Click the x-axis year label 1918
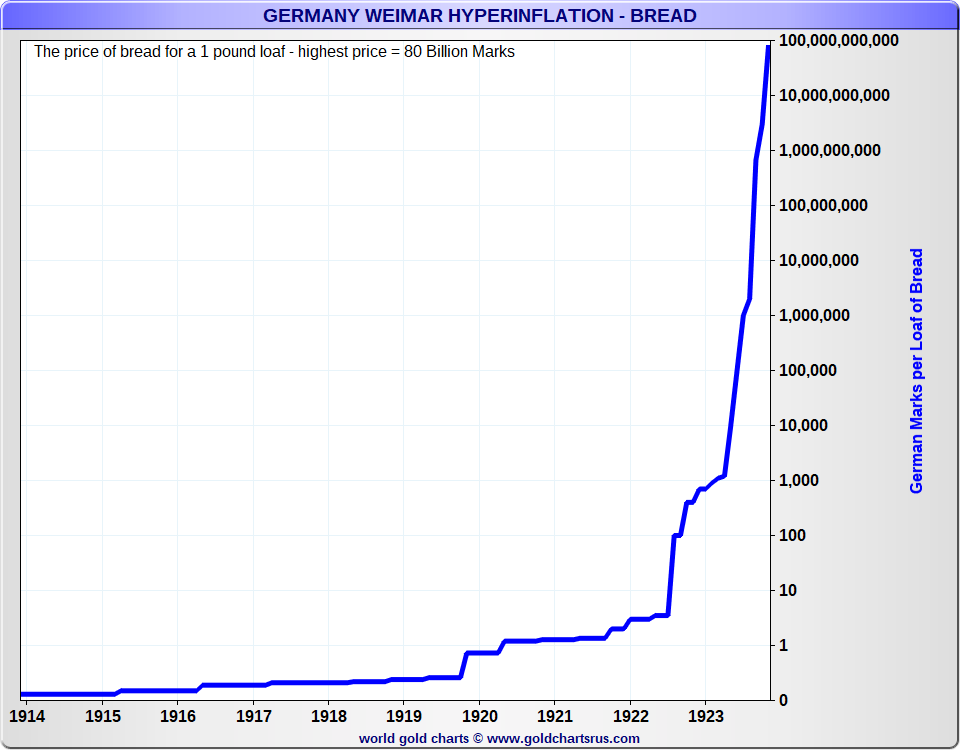The height and width of the screenshot is (750, 960). pyautogui.click(x=329, y=716)
